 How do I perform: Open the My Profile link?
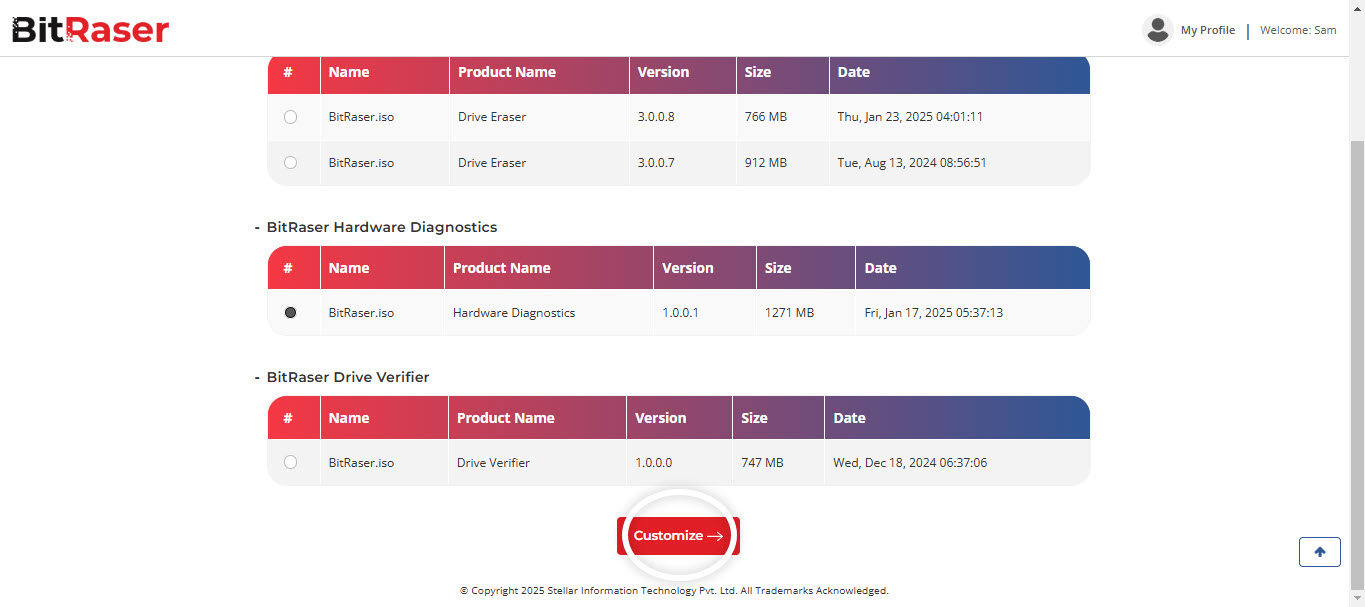point(1208,30)
